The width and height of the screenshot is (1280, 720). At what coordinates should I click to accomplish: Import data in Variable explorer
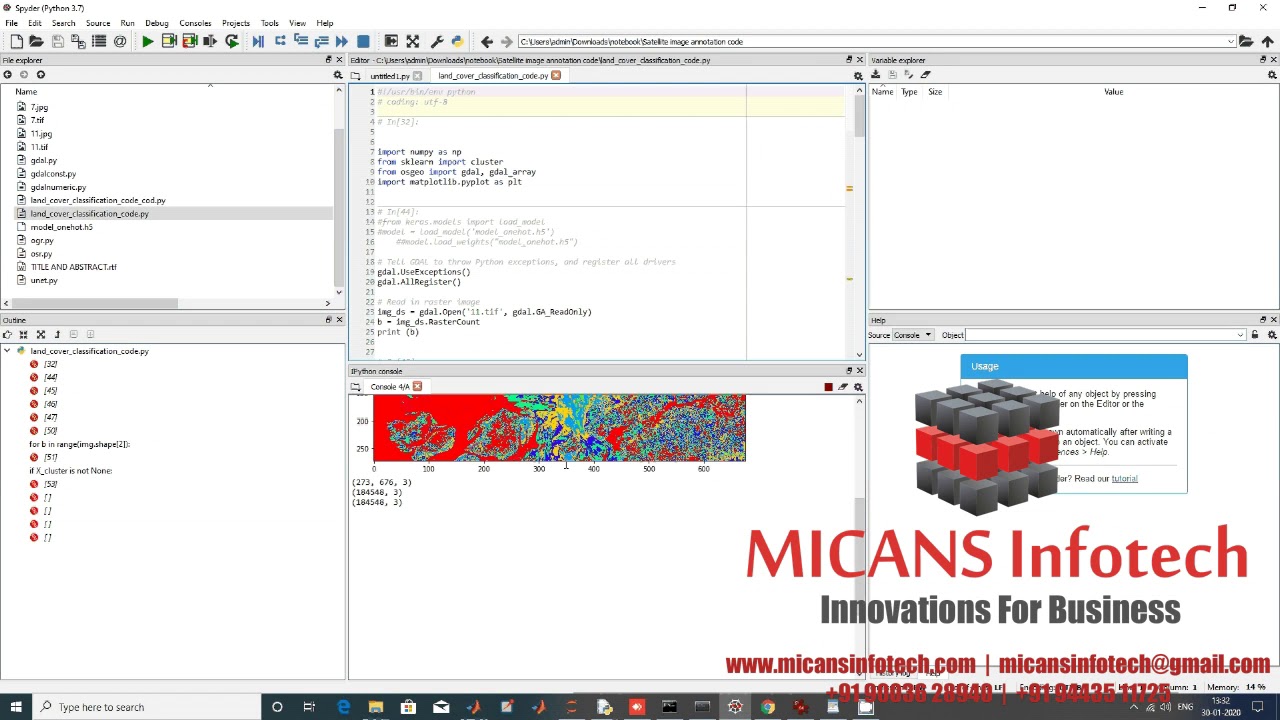(x=876, y=75)
